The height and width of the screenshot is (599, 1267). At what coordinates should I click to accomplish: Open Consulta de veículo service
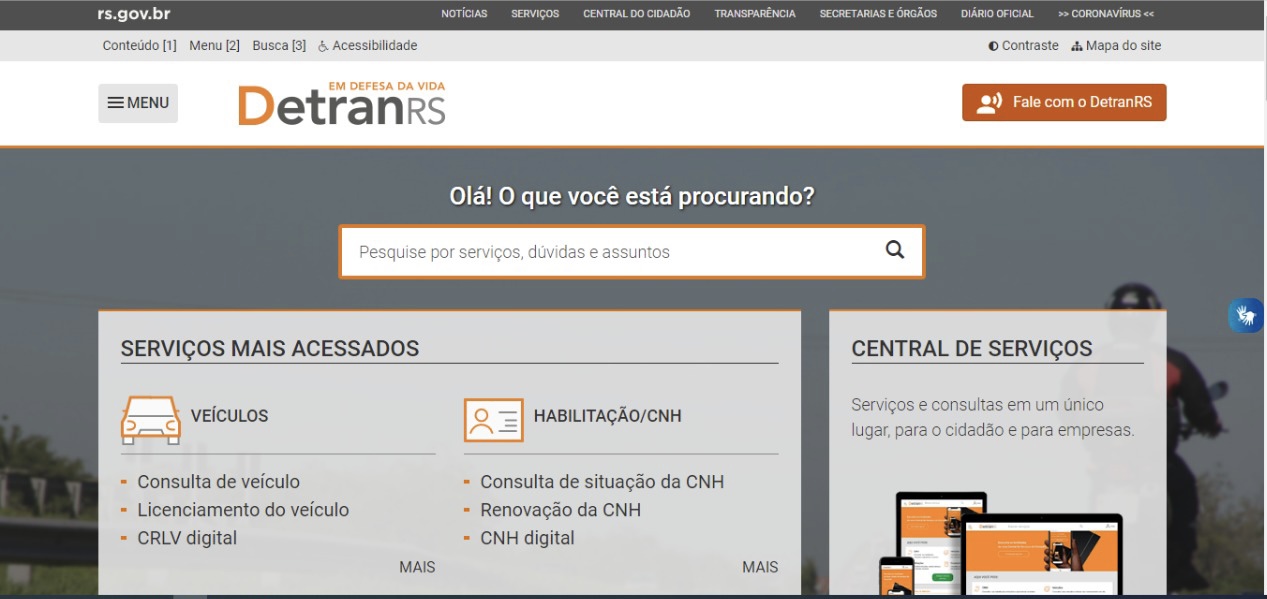218,482
